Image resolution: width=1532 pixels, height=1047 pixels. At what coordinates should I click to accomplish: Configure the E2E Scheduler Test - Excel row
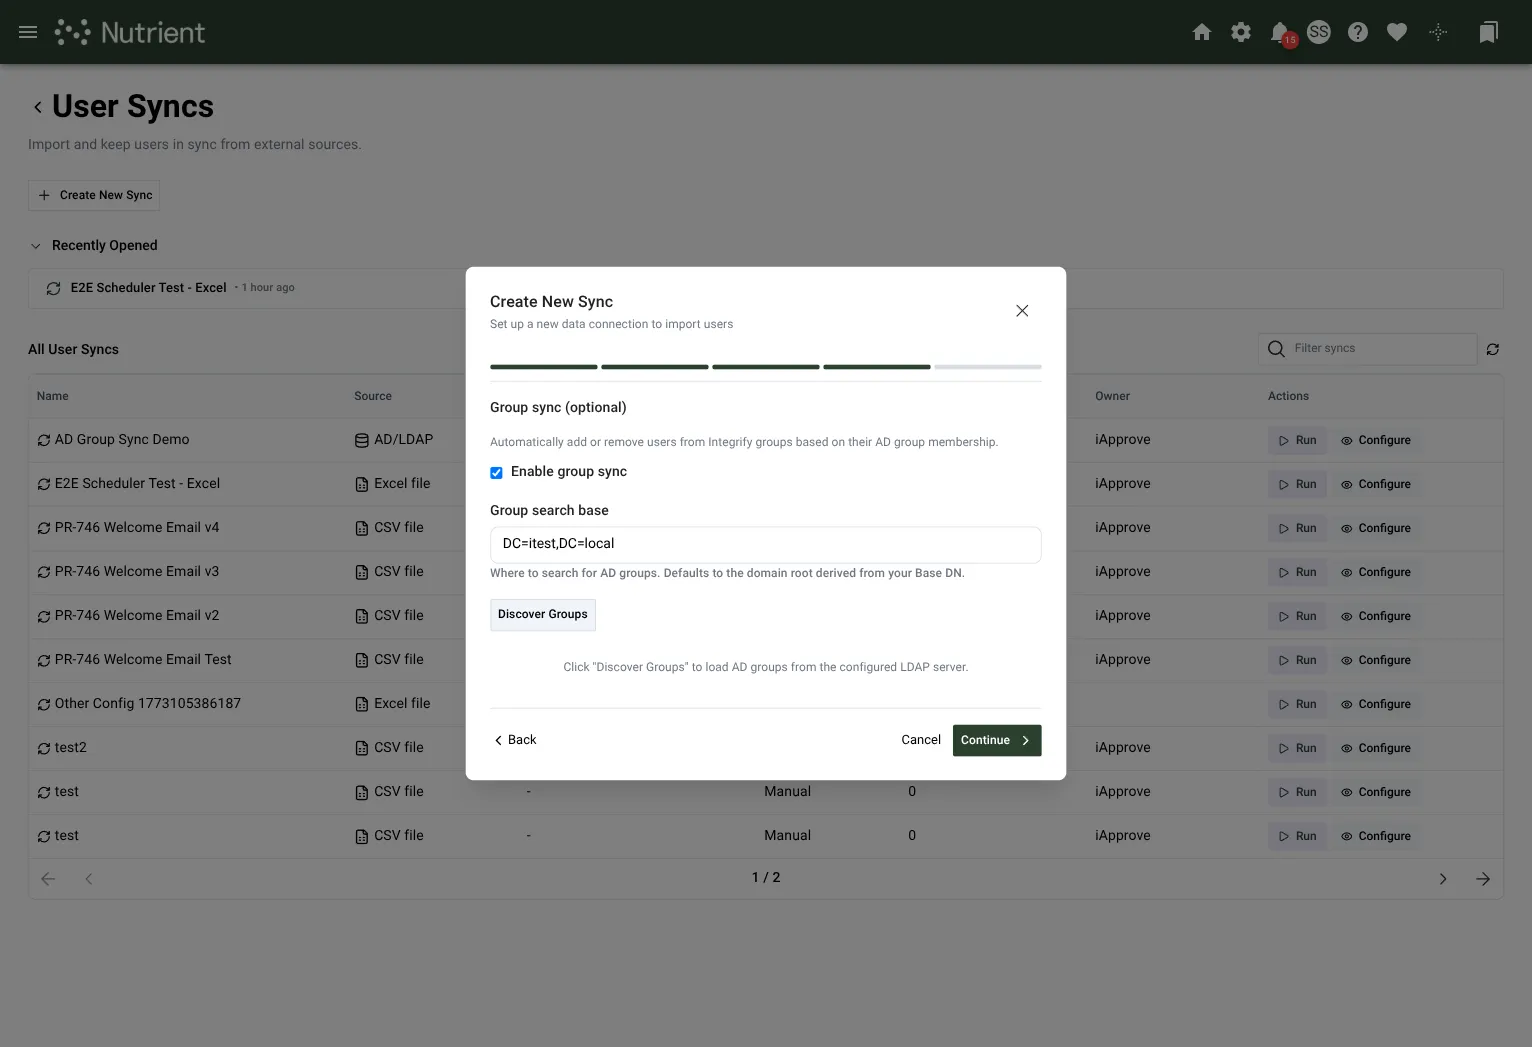point(1376,484)
